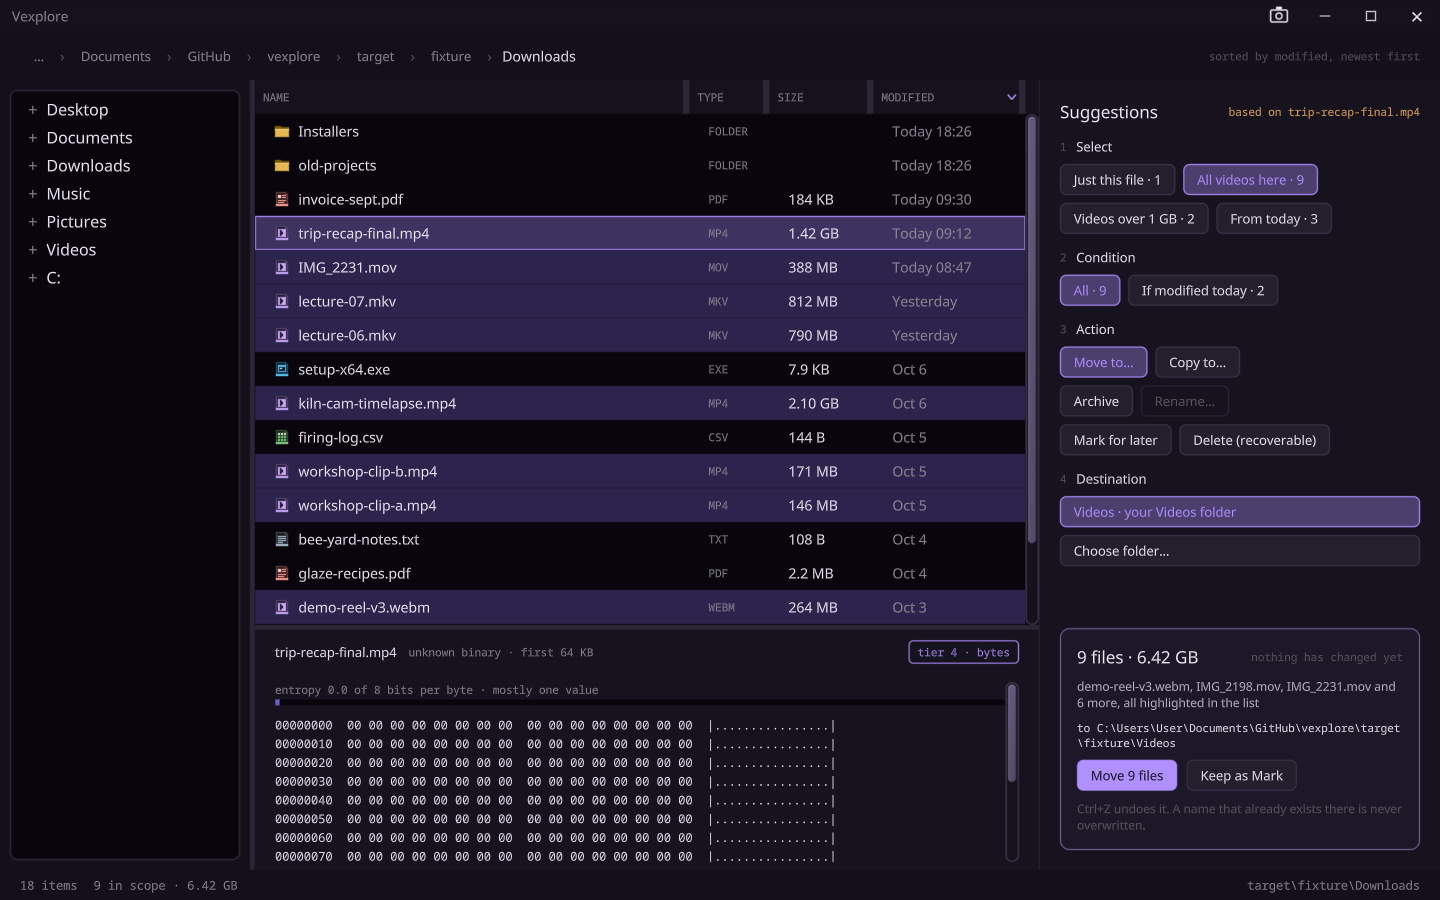The height and width of the screenshot is (900, 1440).
Task: Expand the Videos tree node
Action: pos(33,250)
